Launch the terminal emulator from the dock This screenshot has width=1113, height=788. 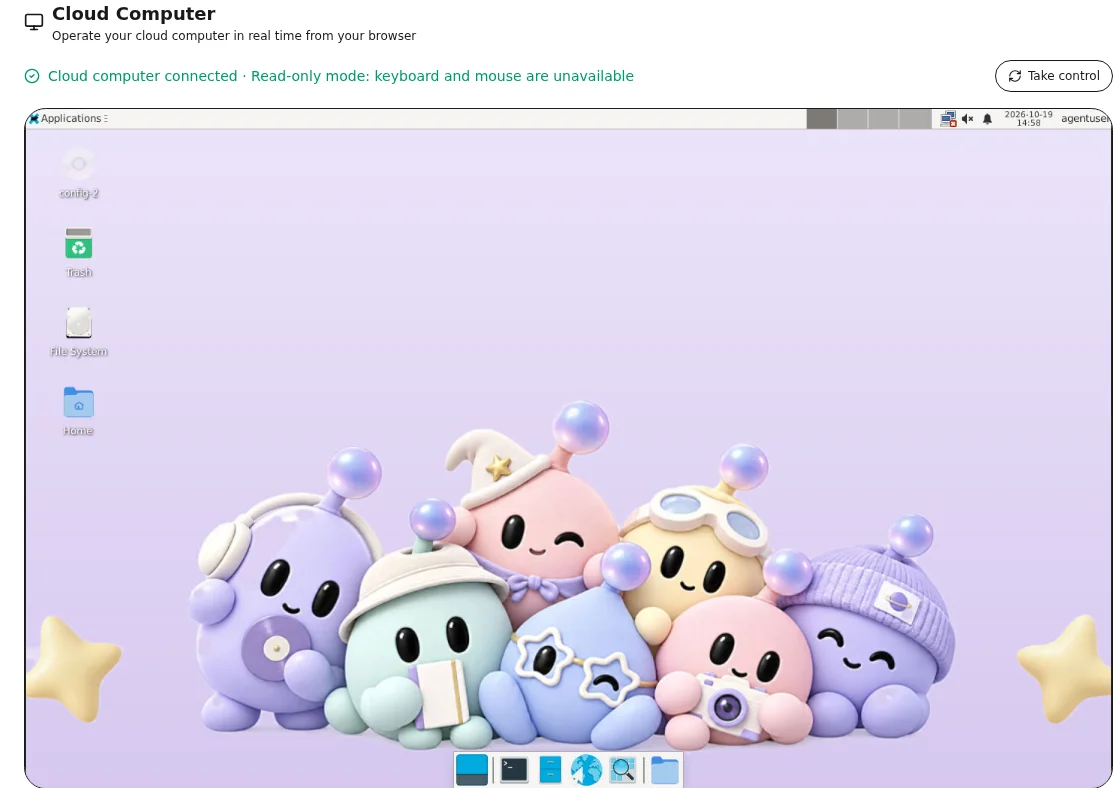pyautogui.click(x=514, y=770)
